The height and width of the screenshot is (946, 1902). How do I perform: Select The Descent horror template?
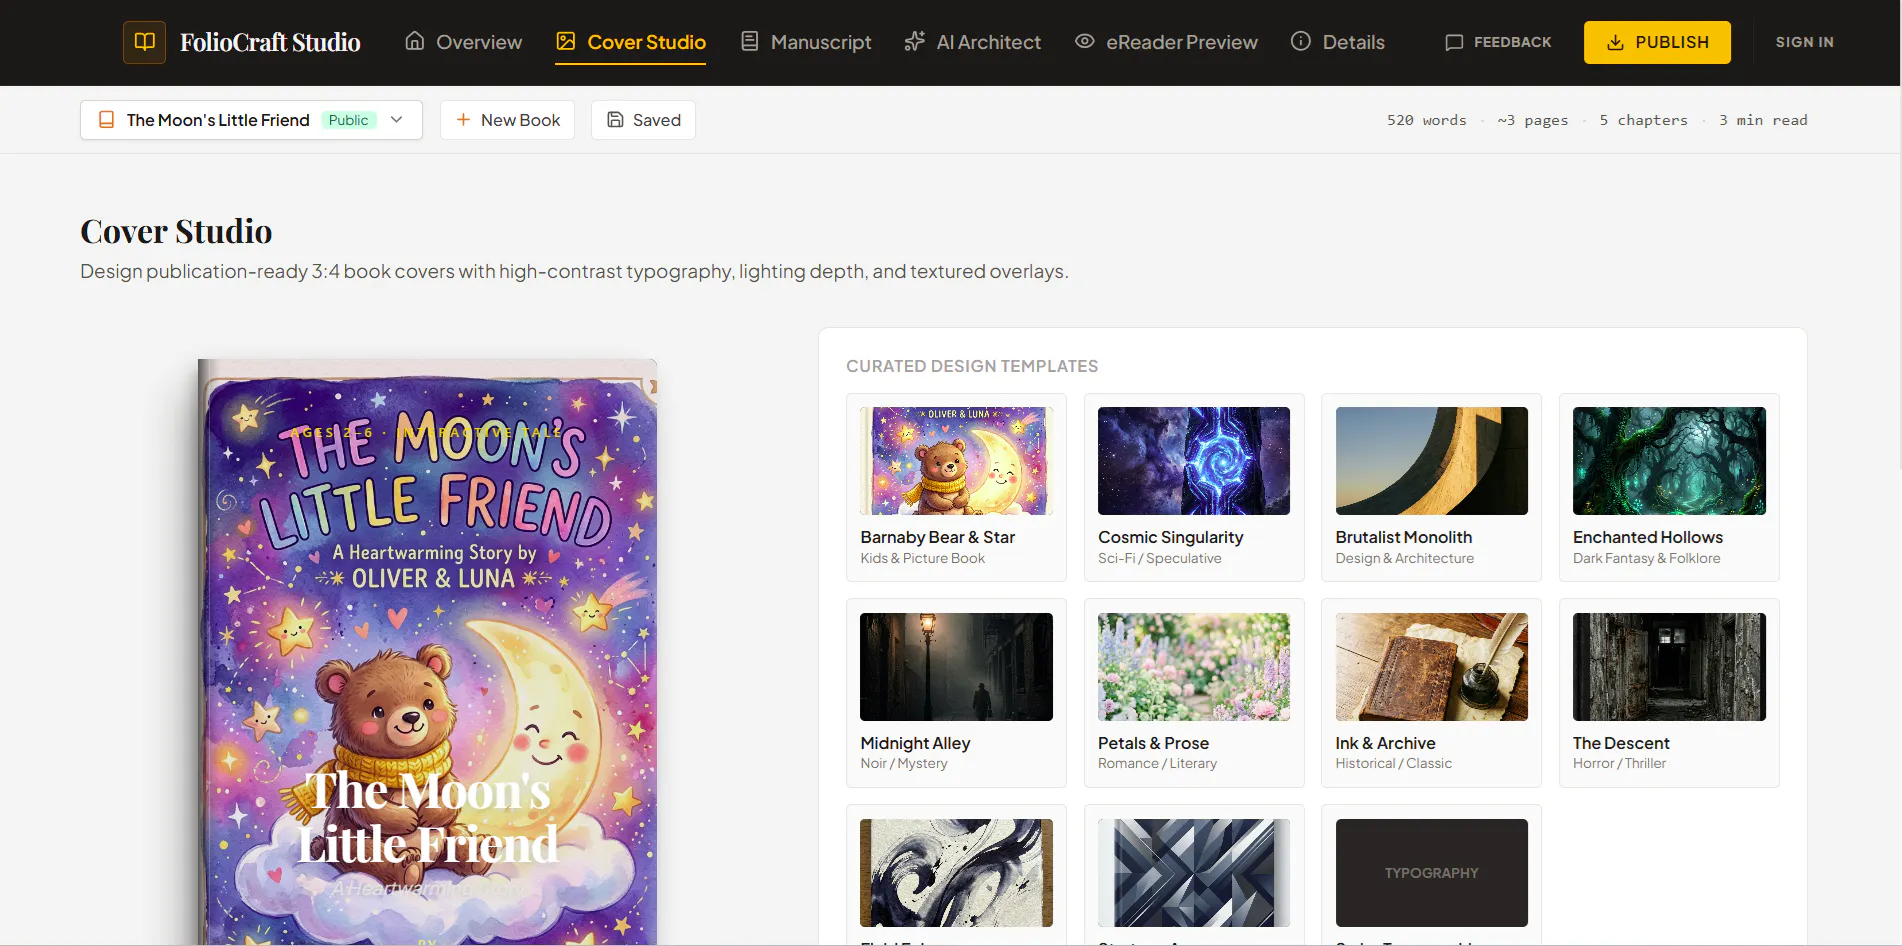pyautogui.click(x=1669, y=693)
